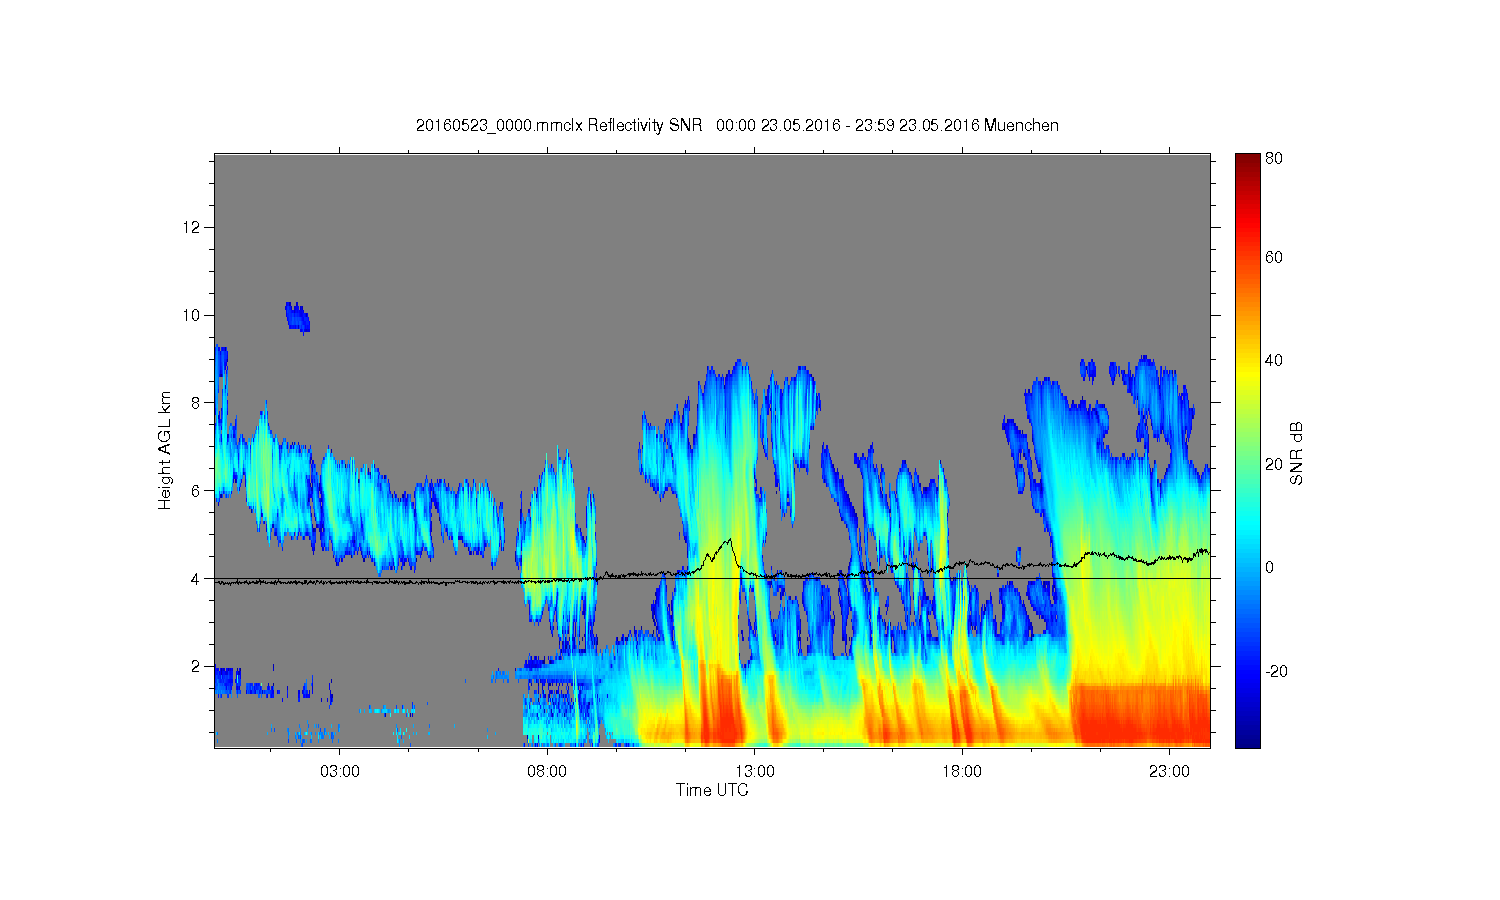Click the 13:00 time tick label
Viewport: 1500px width, 900px height.
[755, 772]
